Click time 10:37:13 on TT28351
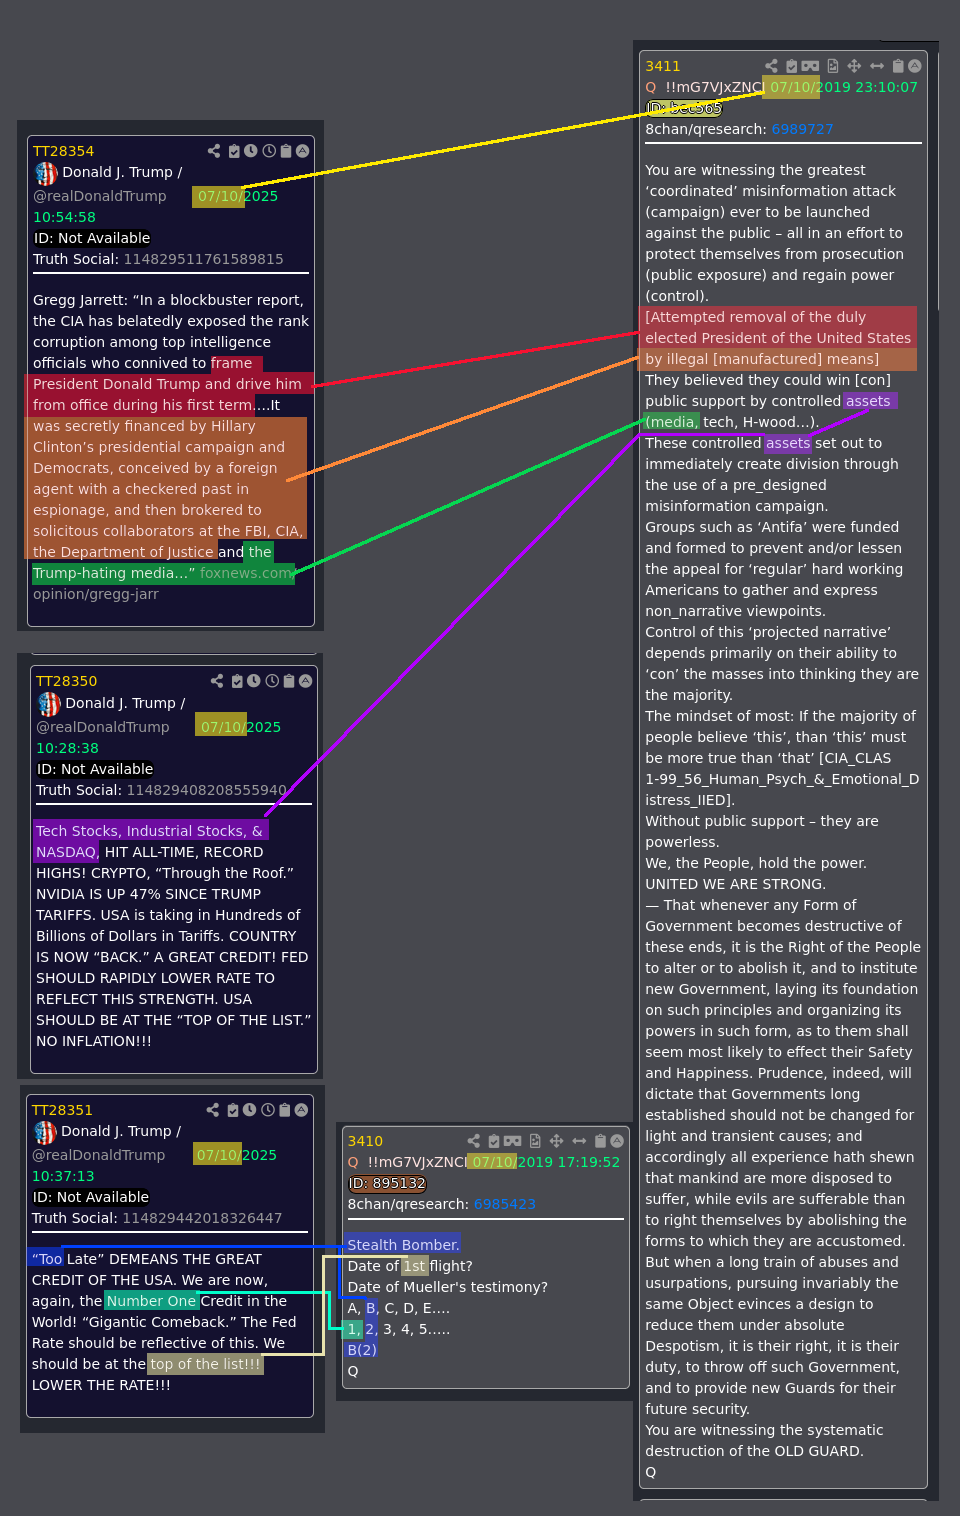The image size is (960, 1516). pos(63,1176)
